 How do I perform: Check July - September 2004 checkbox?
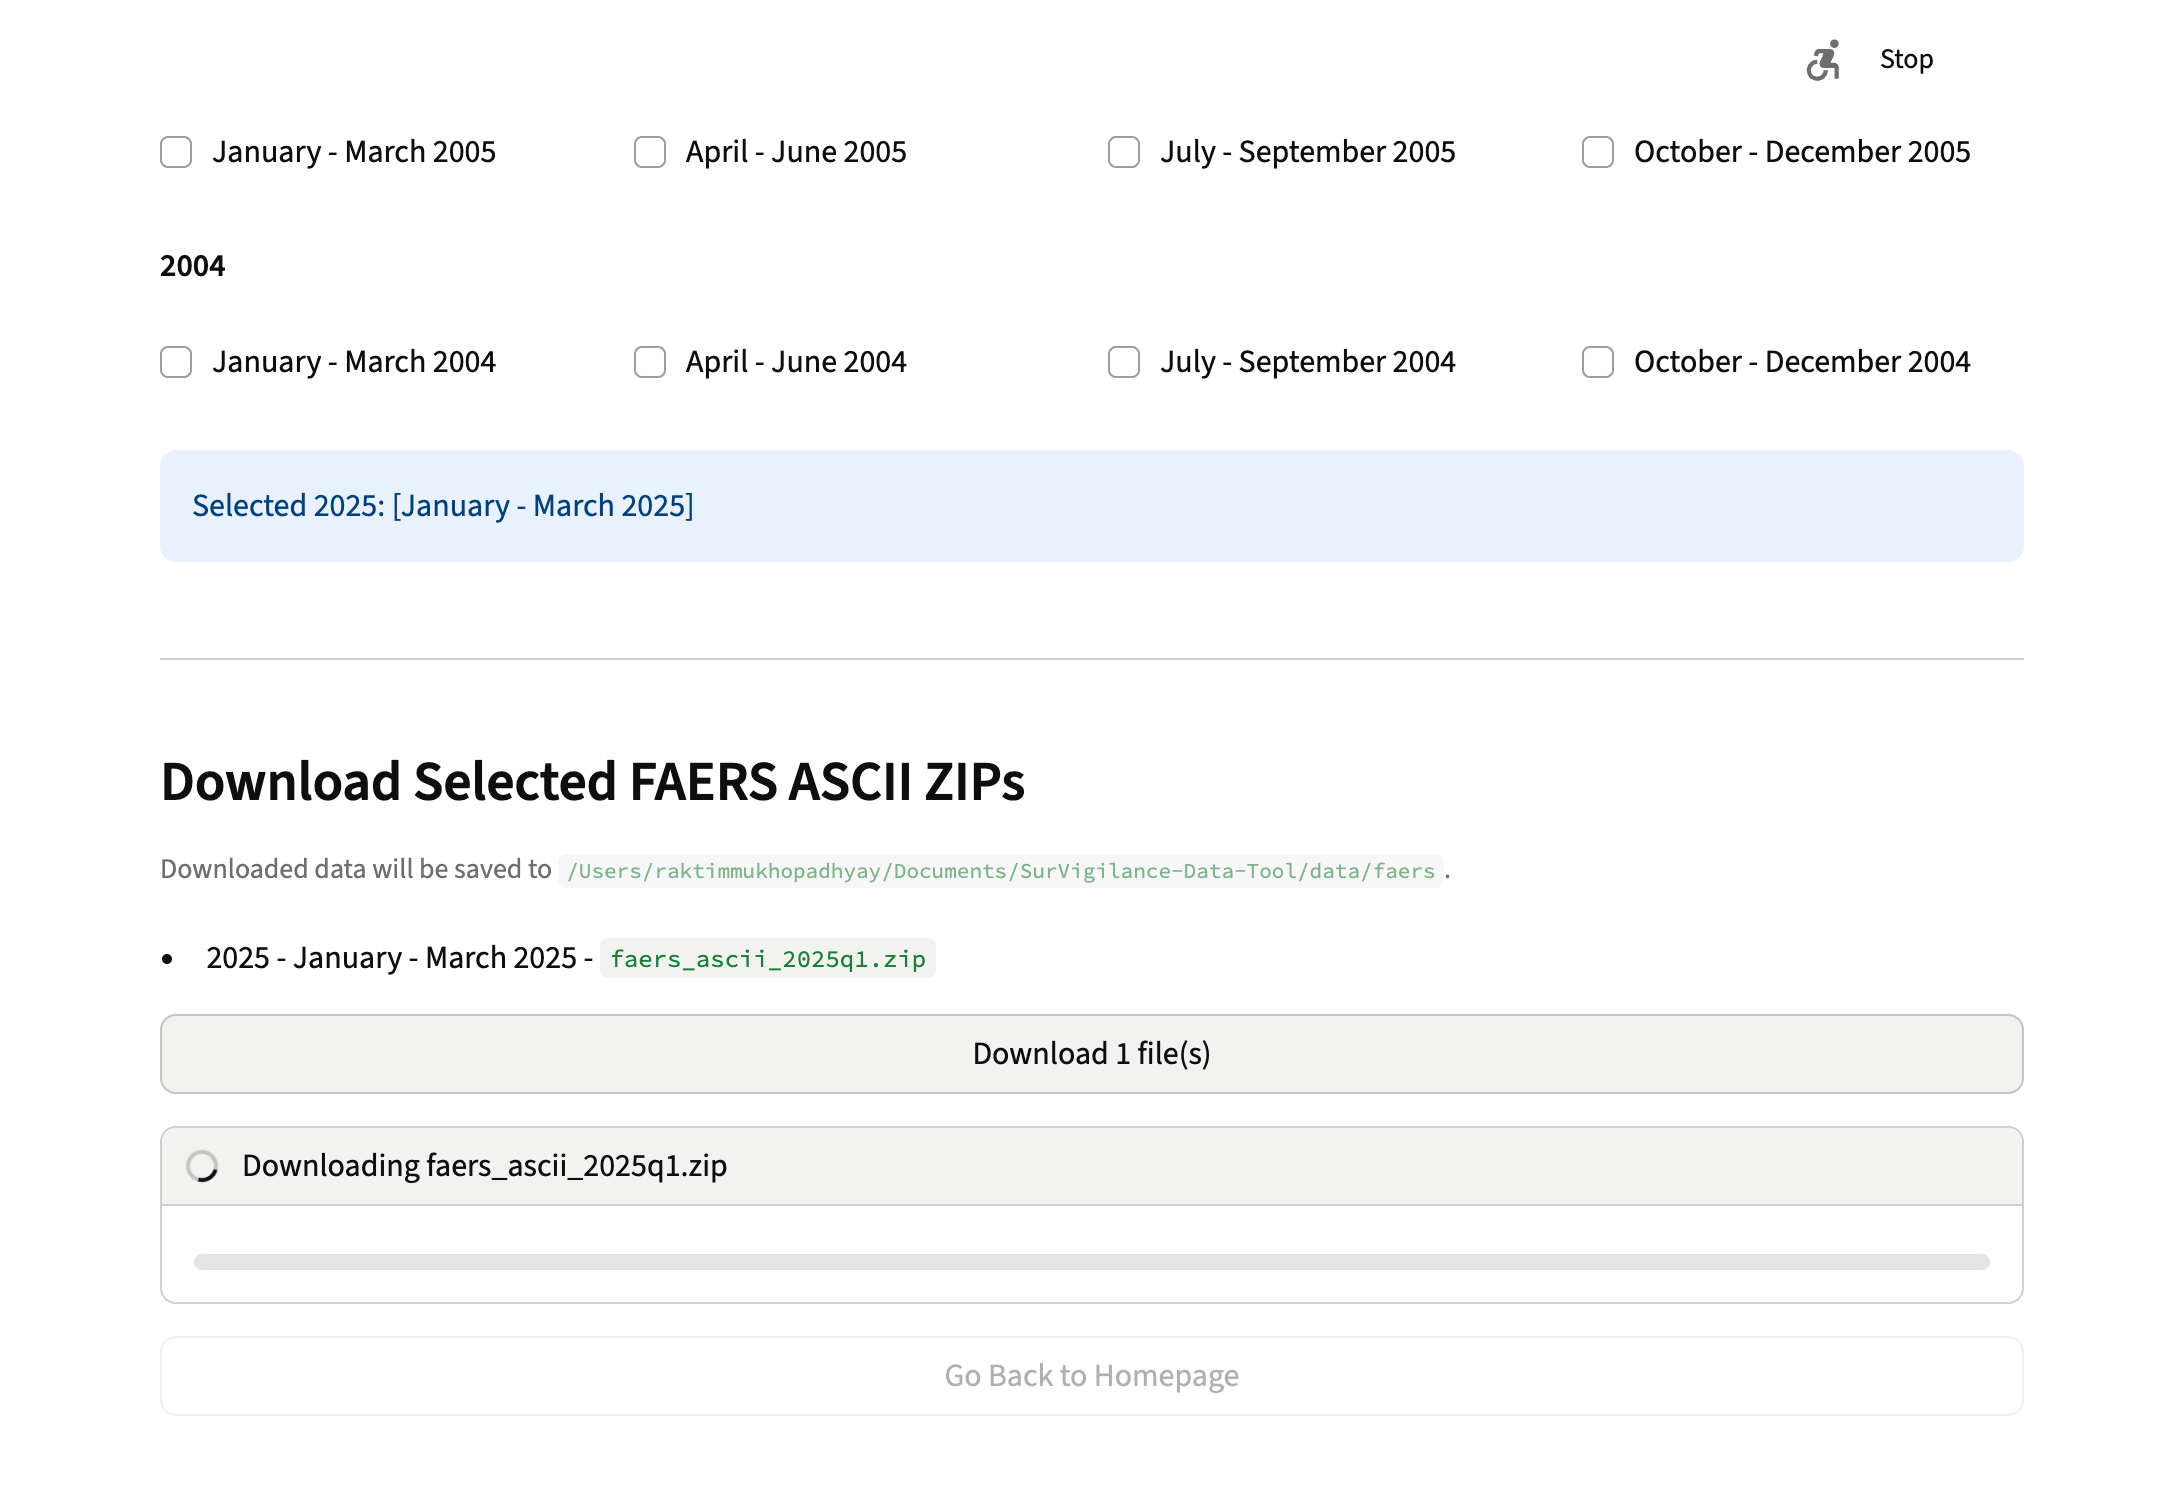click(1124, 362)
